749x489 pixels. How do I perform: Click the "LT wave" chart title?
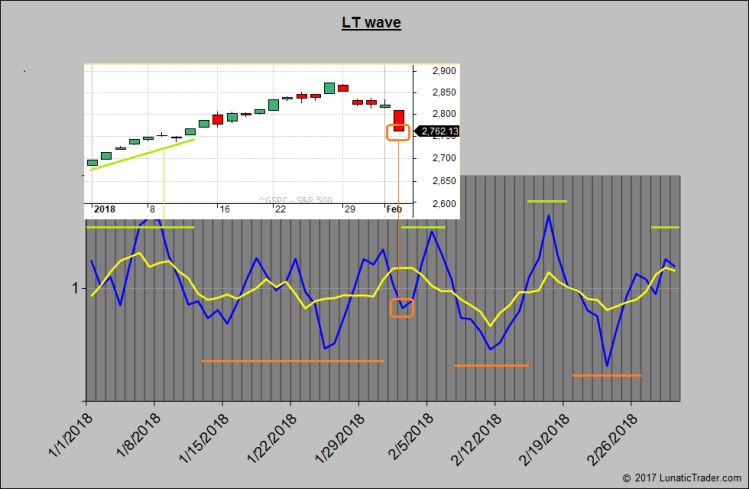(372, 23)
